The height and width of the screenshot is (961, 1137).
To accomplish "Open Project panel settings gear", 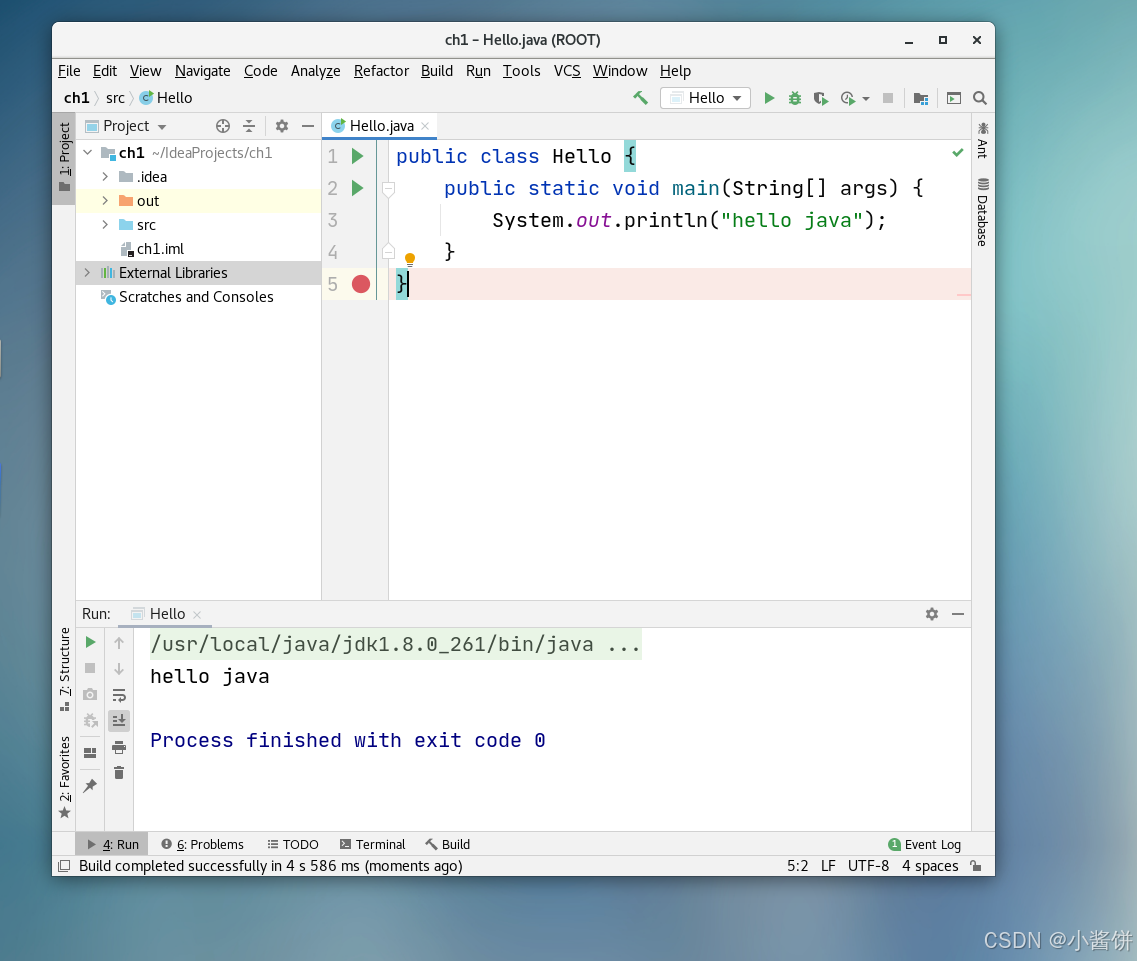I will [x=282, y=126].
